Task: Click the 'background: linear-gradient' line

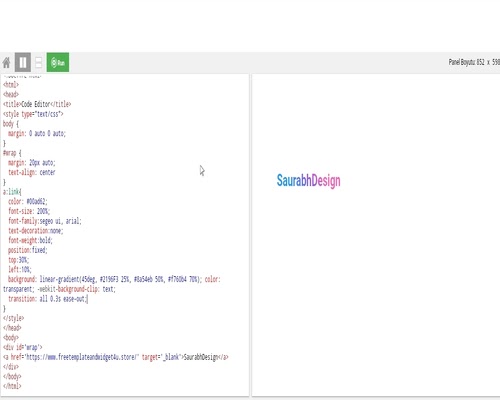Action: click(x=114, y=279)
